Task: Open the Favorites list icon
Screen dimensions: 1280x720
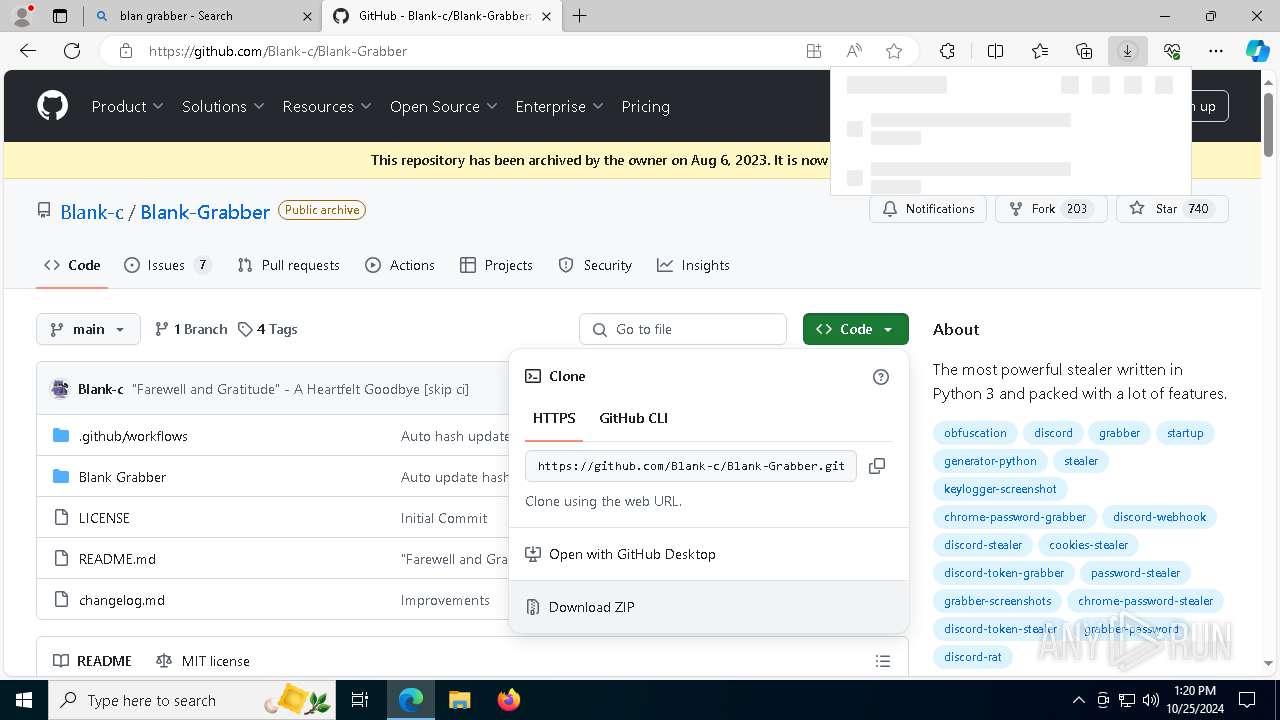Action: [1040, 51]
